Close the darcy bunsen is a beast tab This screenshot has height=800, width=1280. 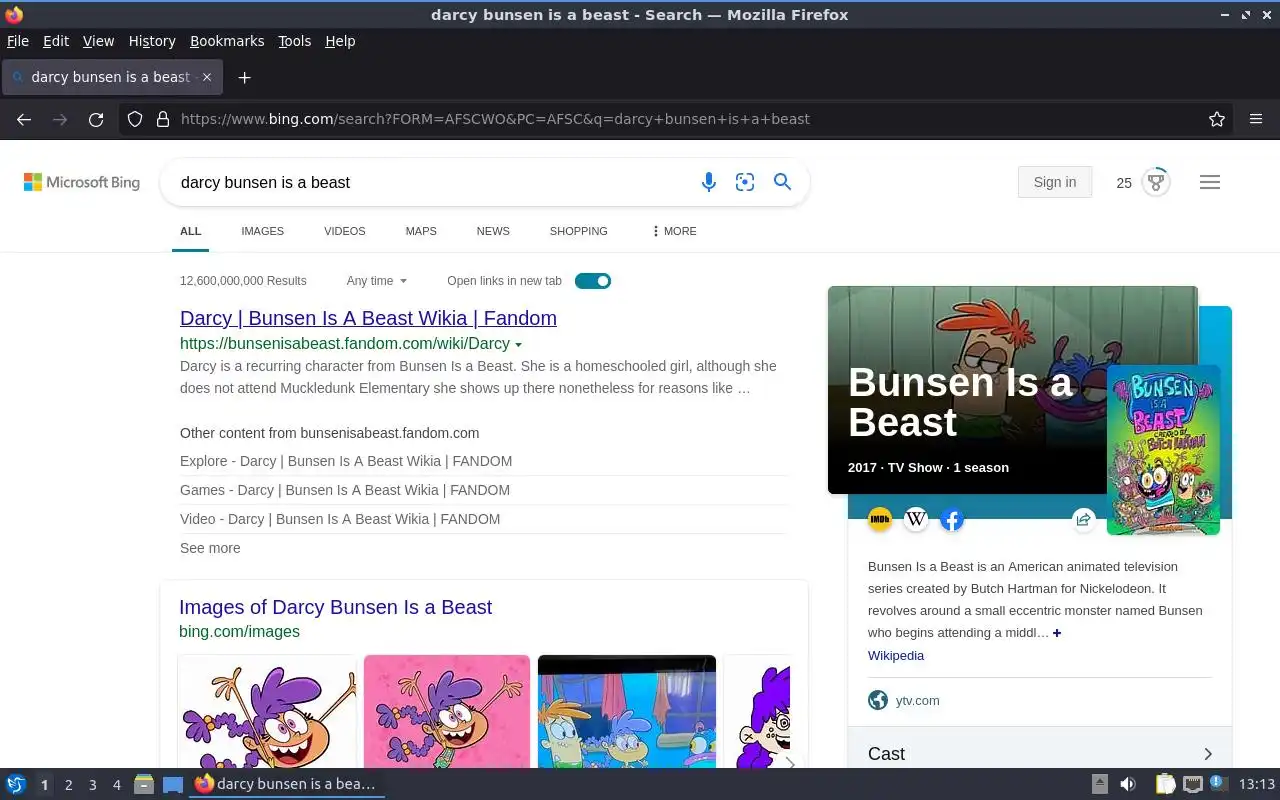tap(207, 77)
